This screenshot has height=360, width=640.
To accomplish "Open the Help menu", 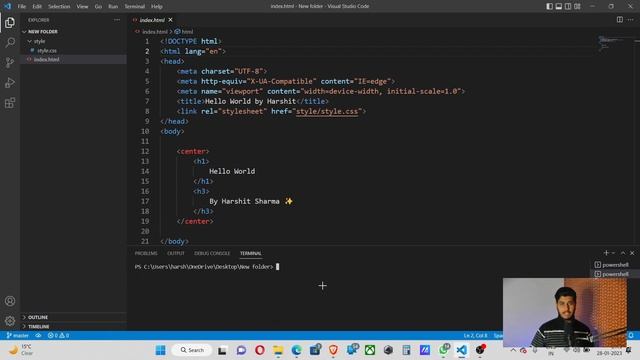I will tap(157, 6).
